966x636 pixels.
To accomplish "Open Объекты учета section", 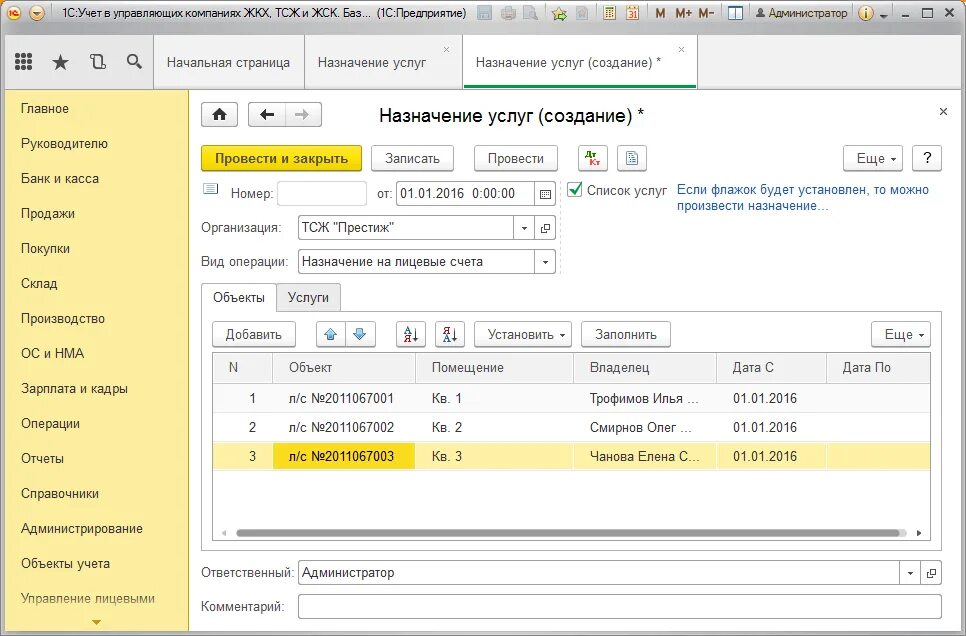I will (x=65, y=564).
